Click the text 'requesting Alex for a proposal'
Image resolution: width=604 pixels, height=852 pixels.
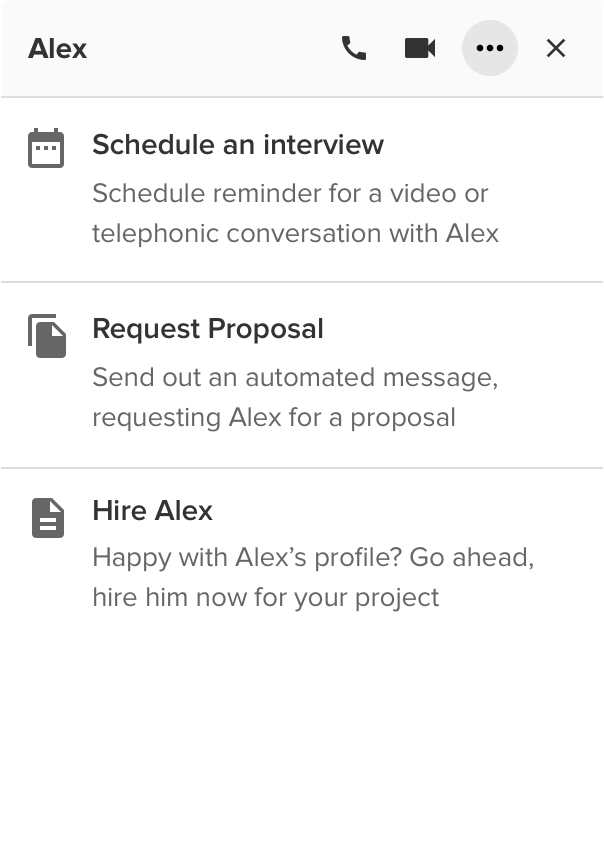(274, 418)
